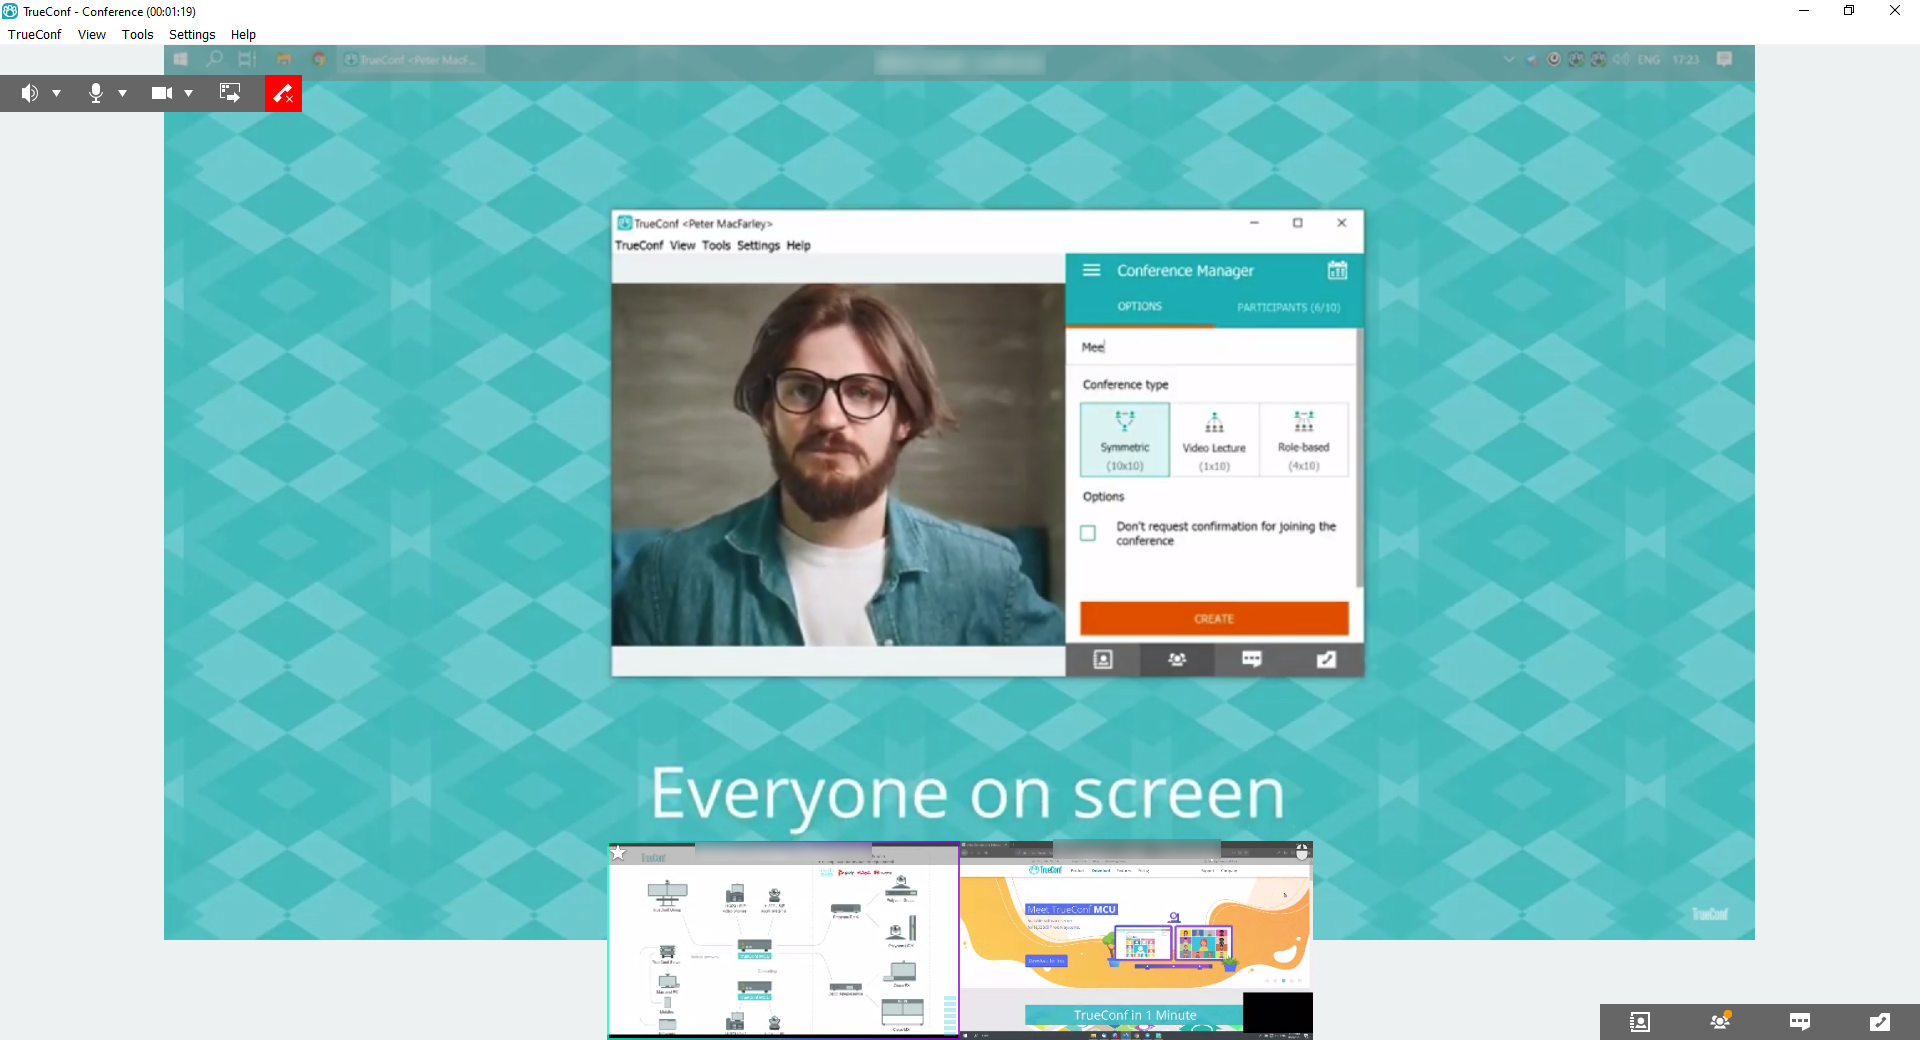
Task: Expand the camera options dropdown arrow
Action: pyautogui.click(x=188, y=93)
